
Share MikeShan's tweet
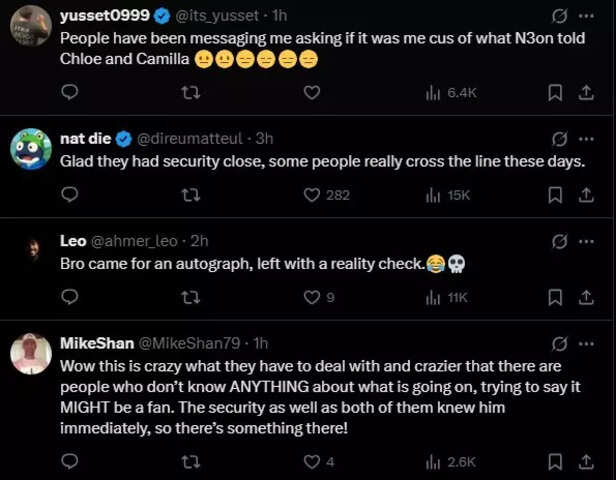tap(586, 462)
